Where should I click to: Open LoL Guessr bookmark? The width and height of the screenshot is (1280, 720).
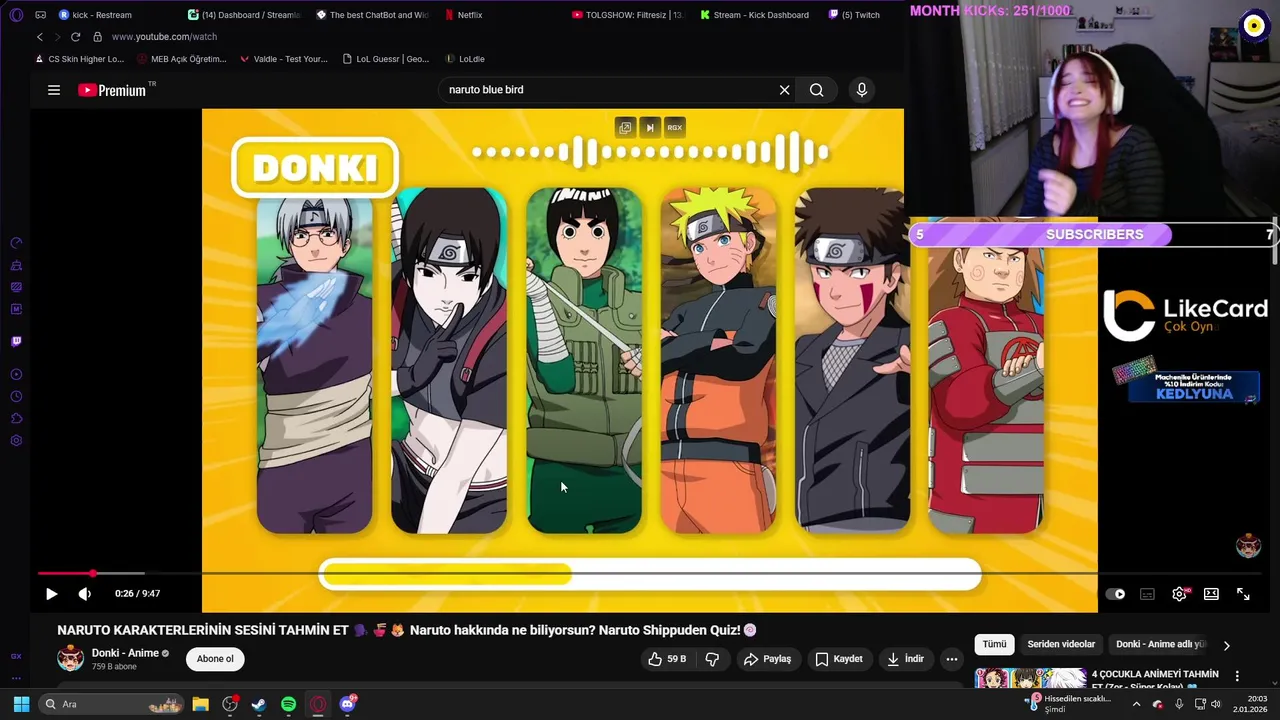tap(386, 59)
